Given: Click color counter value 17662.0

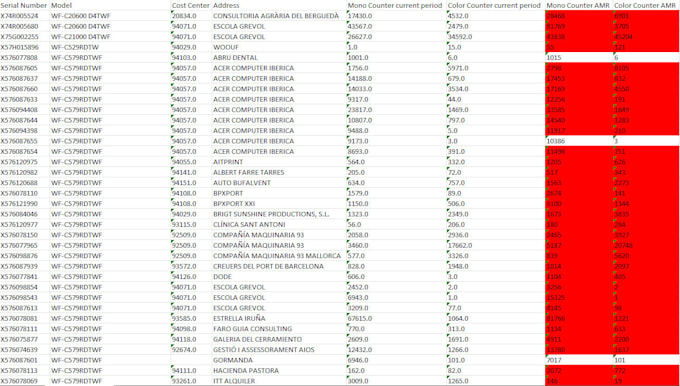Looking at the screenshot, I should [460, 245].
